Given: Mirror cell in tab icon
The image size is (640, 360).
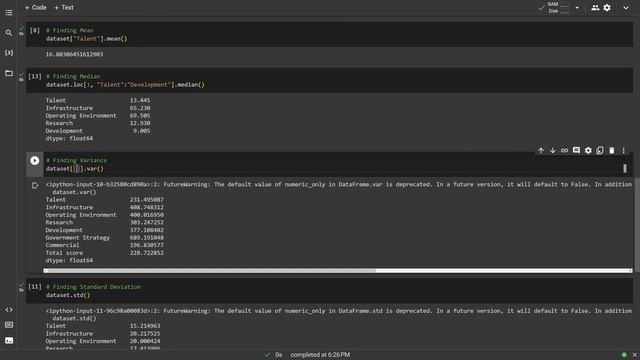Looking at the screenshot, I should click(600, 151).
